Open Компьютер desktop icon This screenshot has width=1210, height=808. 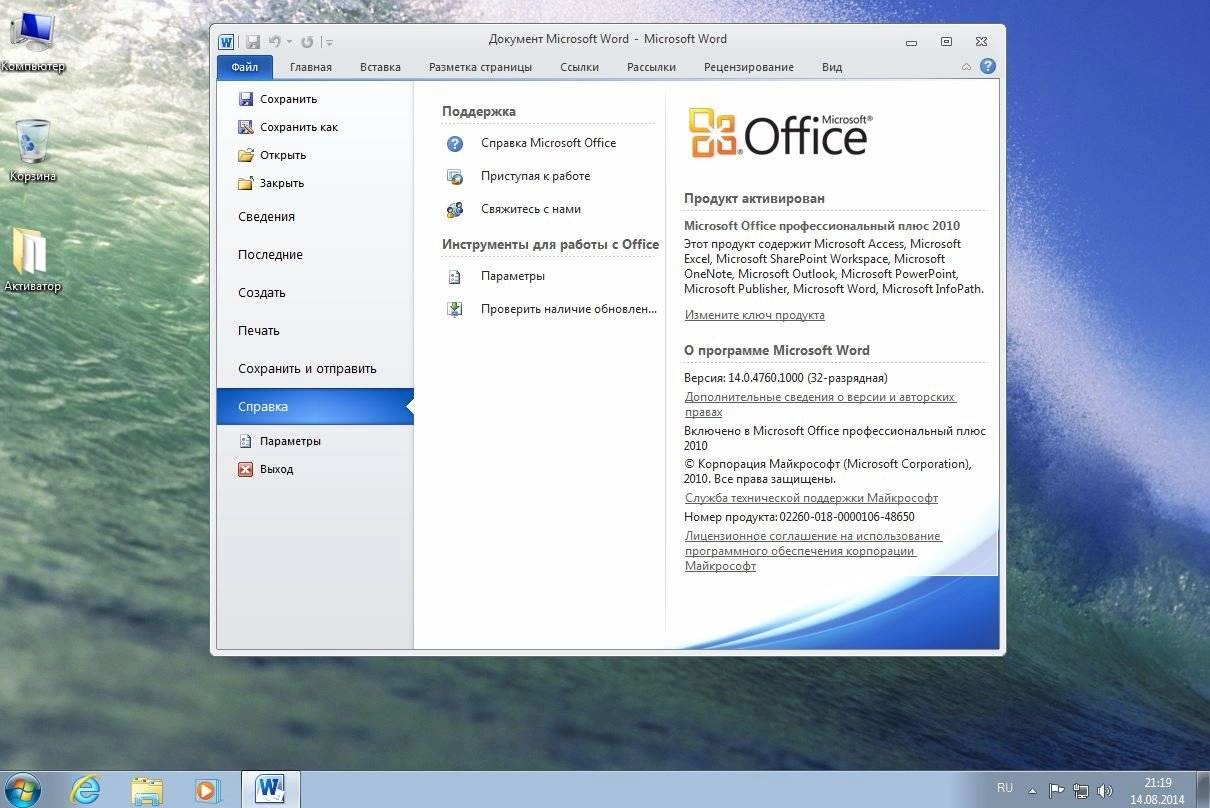pos(32,42)
